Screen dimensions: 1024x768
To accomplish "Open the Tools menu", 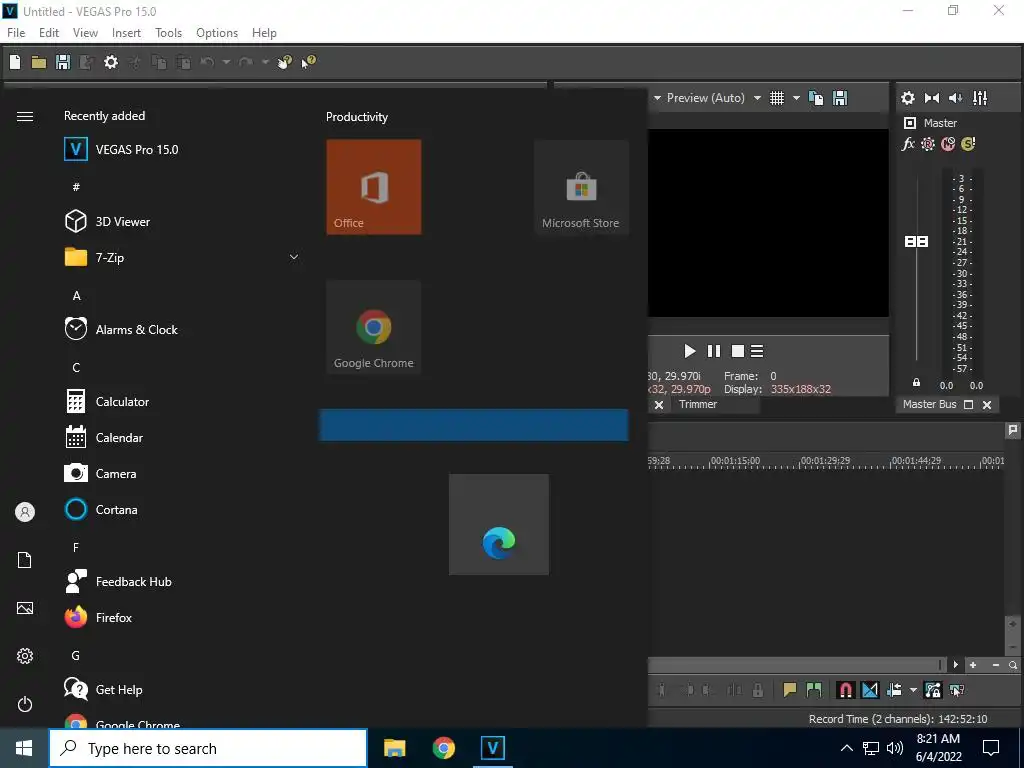I will pyautogui.click(x=168, y=33).
